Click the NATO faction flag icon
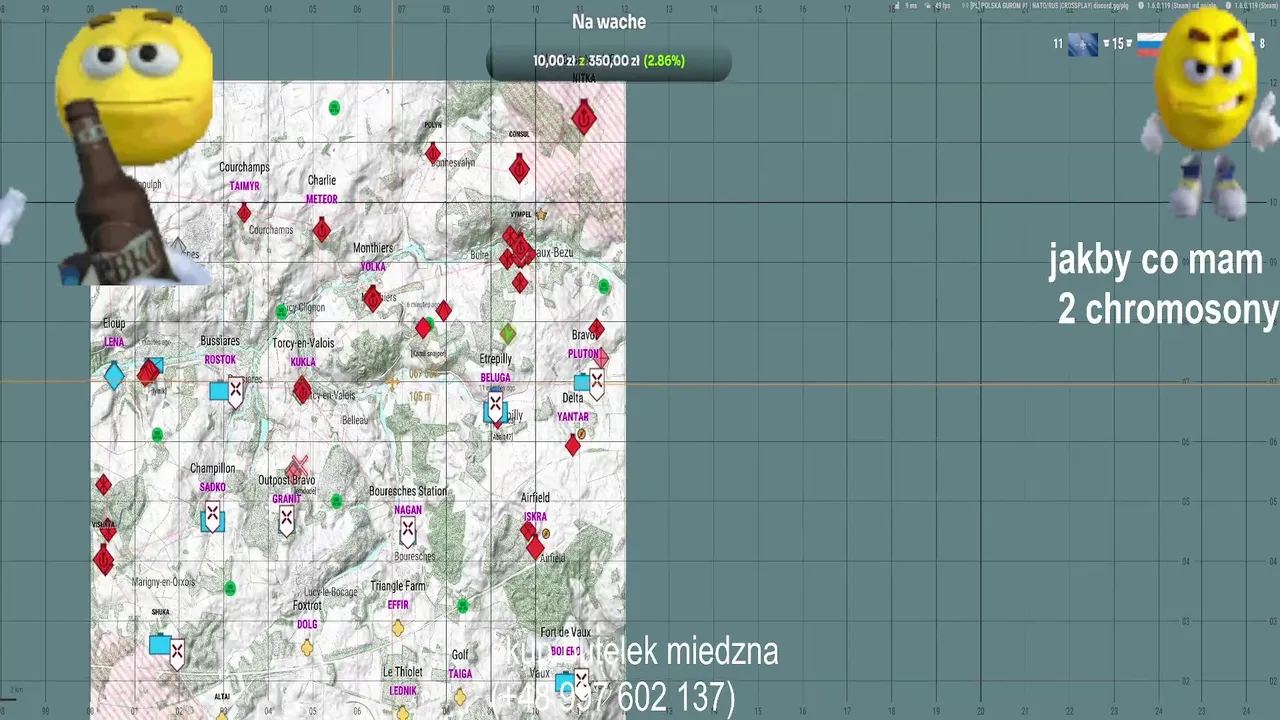This screenshot has width=1280, height=720. pyautogui.click(x=1083, y=44)
